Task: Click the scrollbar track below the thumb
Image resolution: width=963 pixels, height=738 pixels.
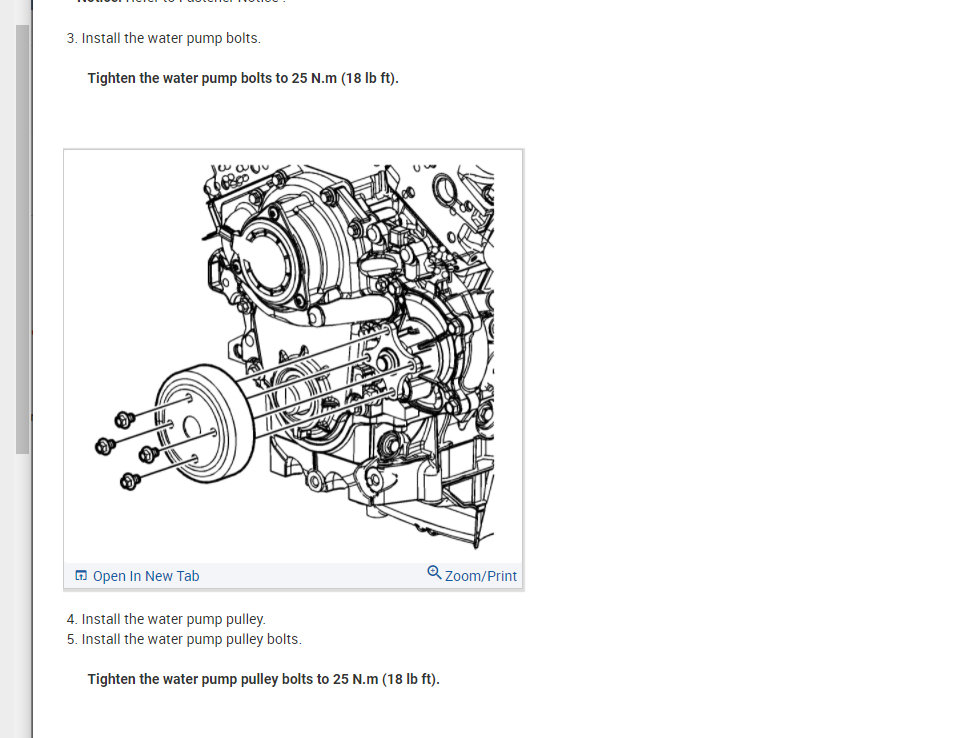Action: (x=23, y=596)
